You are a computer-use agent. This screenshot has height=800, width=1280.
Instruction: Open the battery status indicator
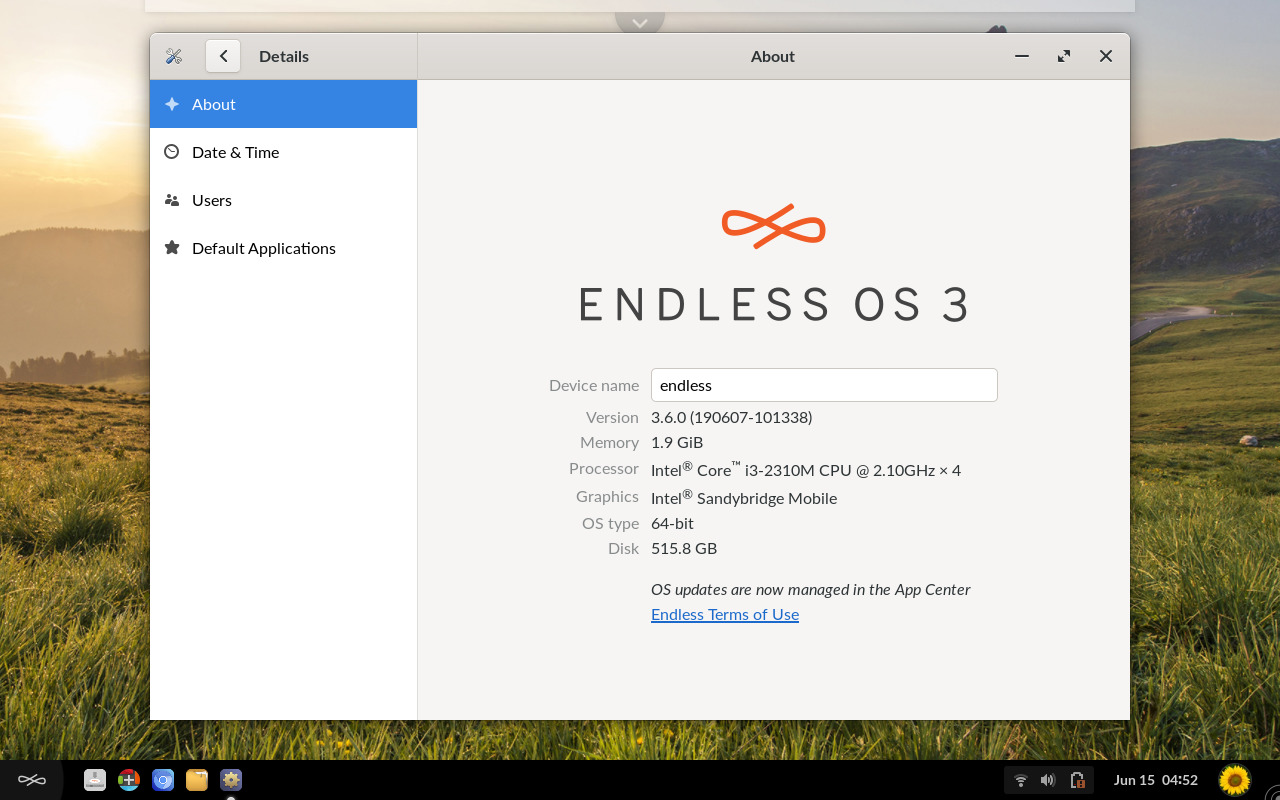[1079, 779]
